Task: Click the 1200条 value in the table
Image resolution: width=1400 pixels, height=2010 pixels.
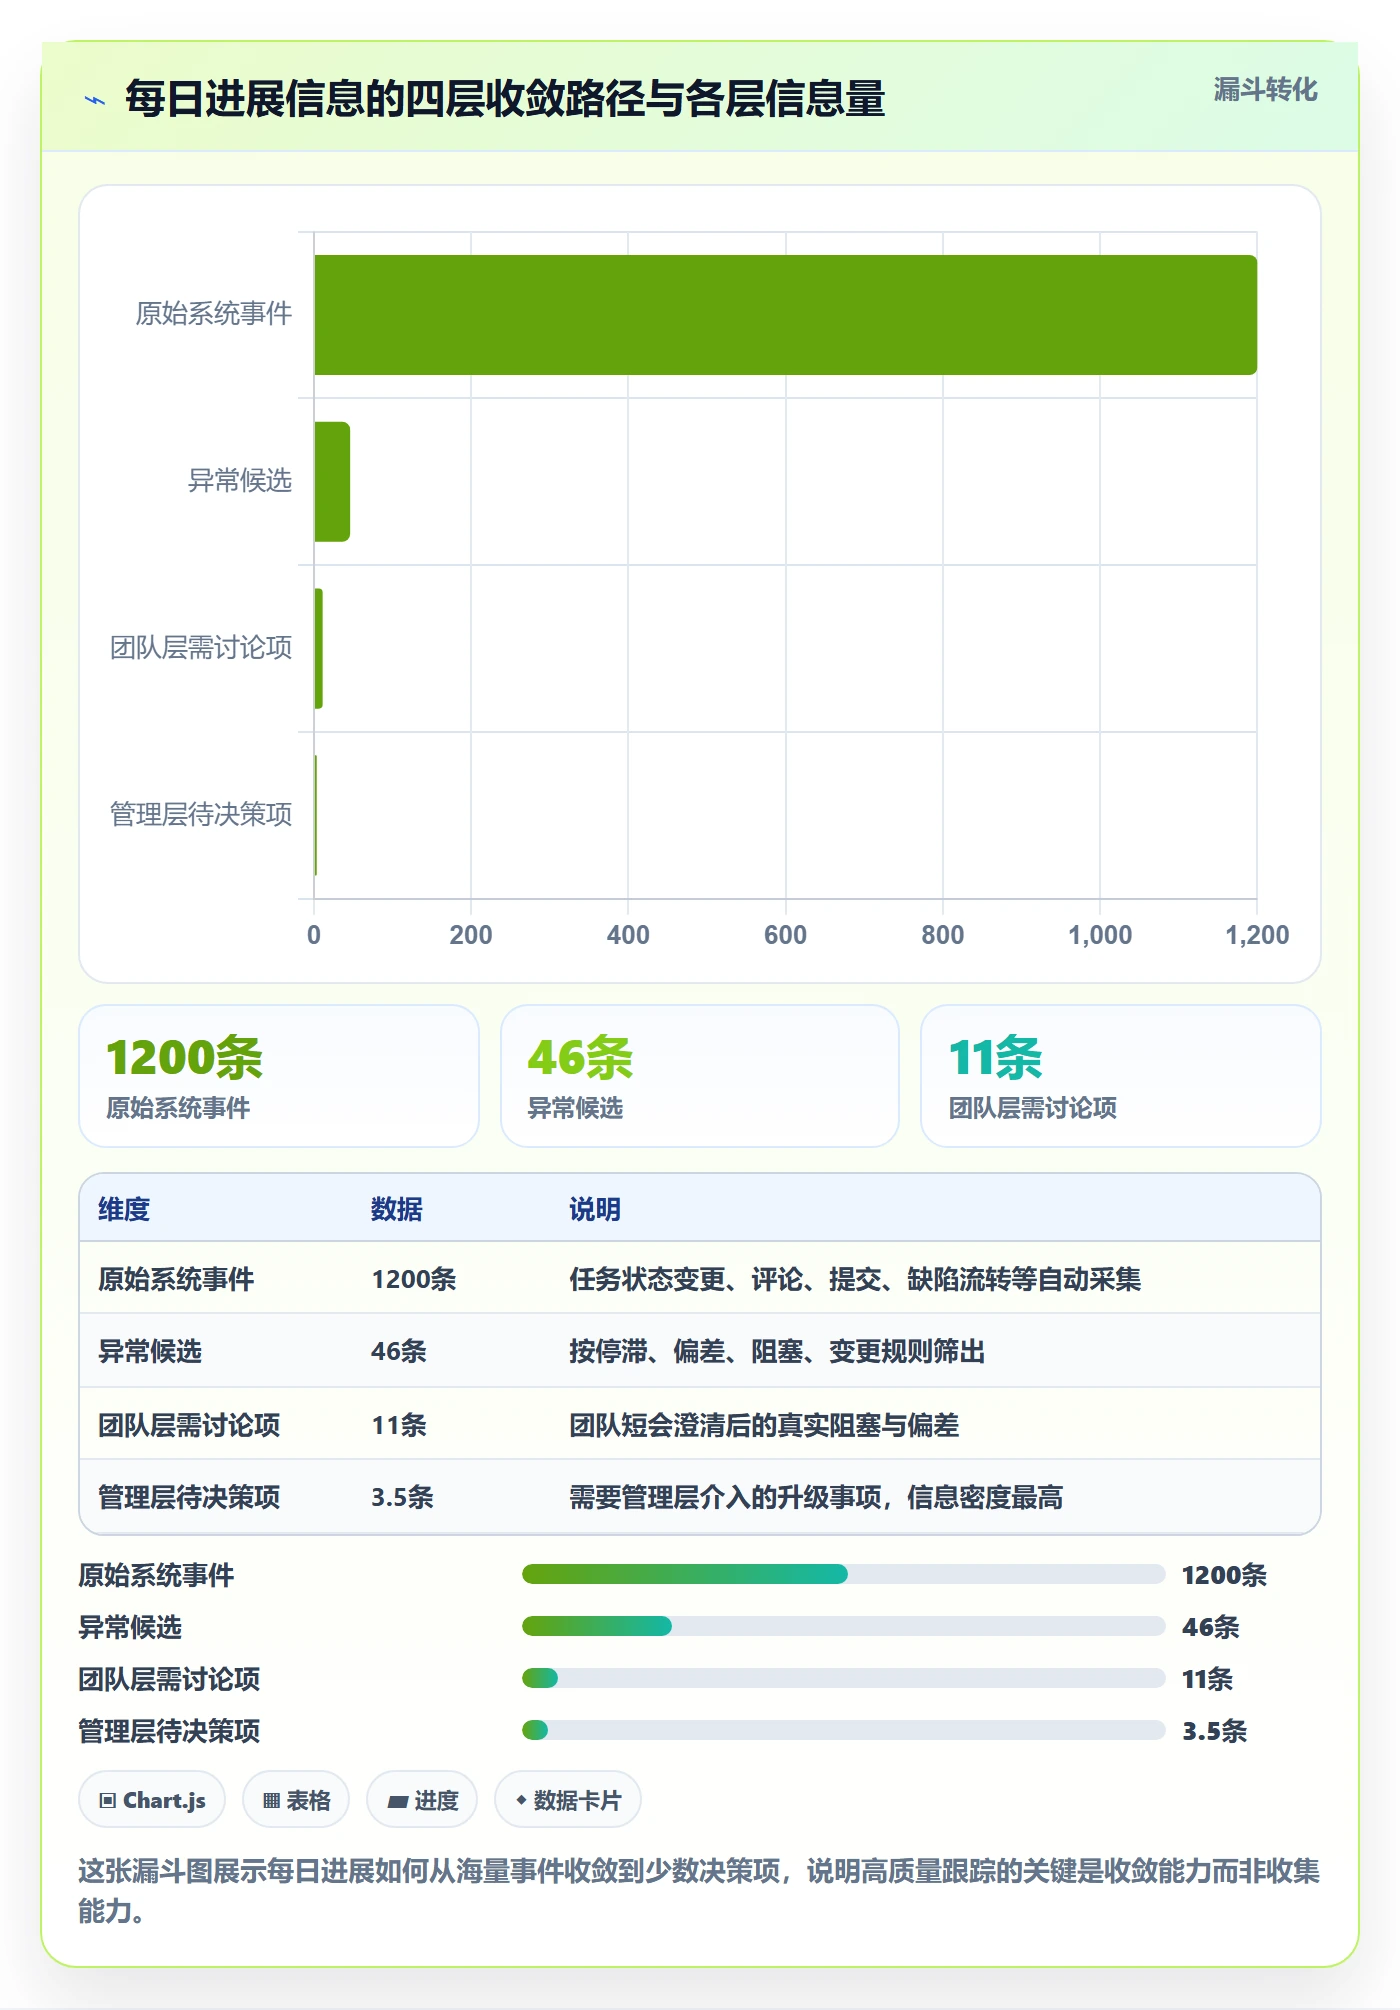Action: coord(414,1279)
